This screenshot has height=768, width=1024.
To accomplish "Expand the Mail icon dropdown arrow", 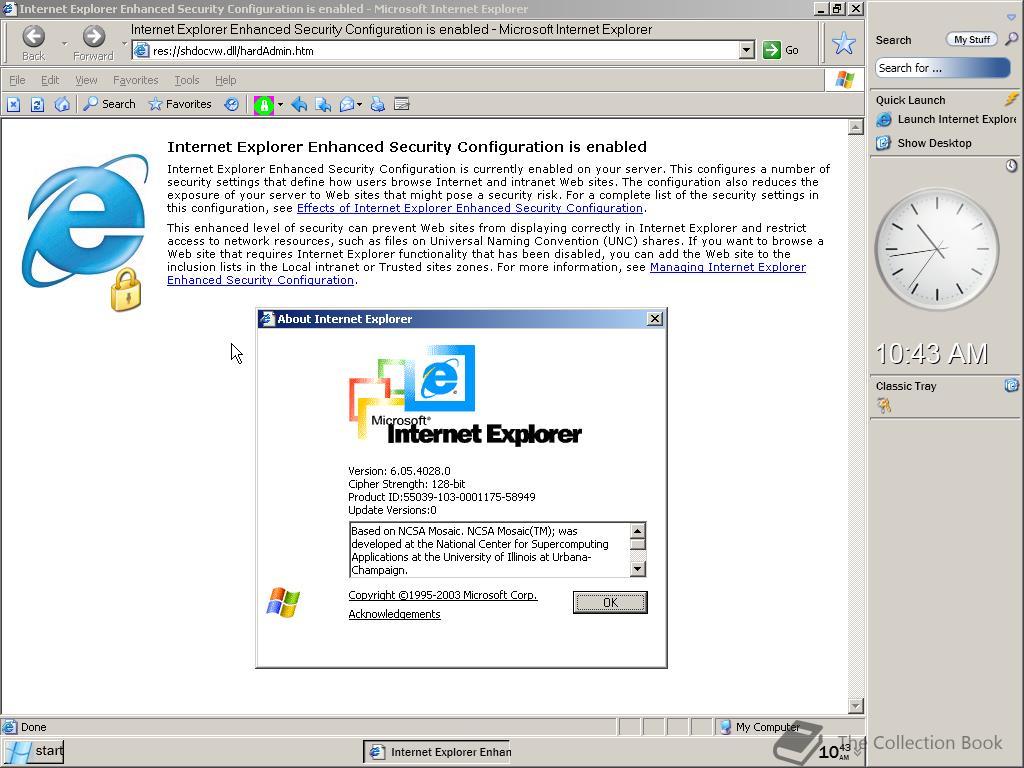I will (359, 104).
